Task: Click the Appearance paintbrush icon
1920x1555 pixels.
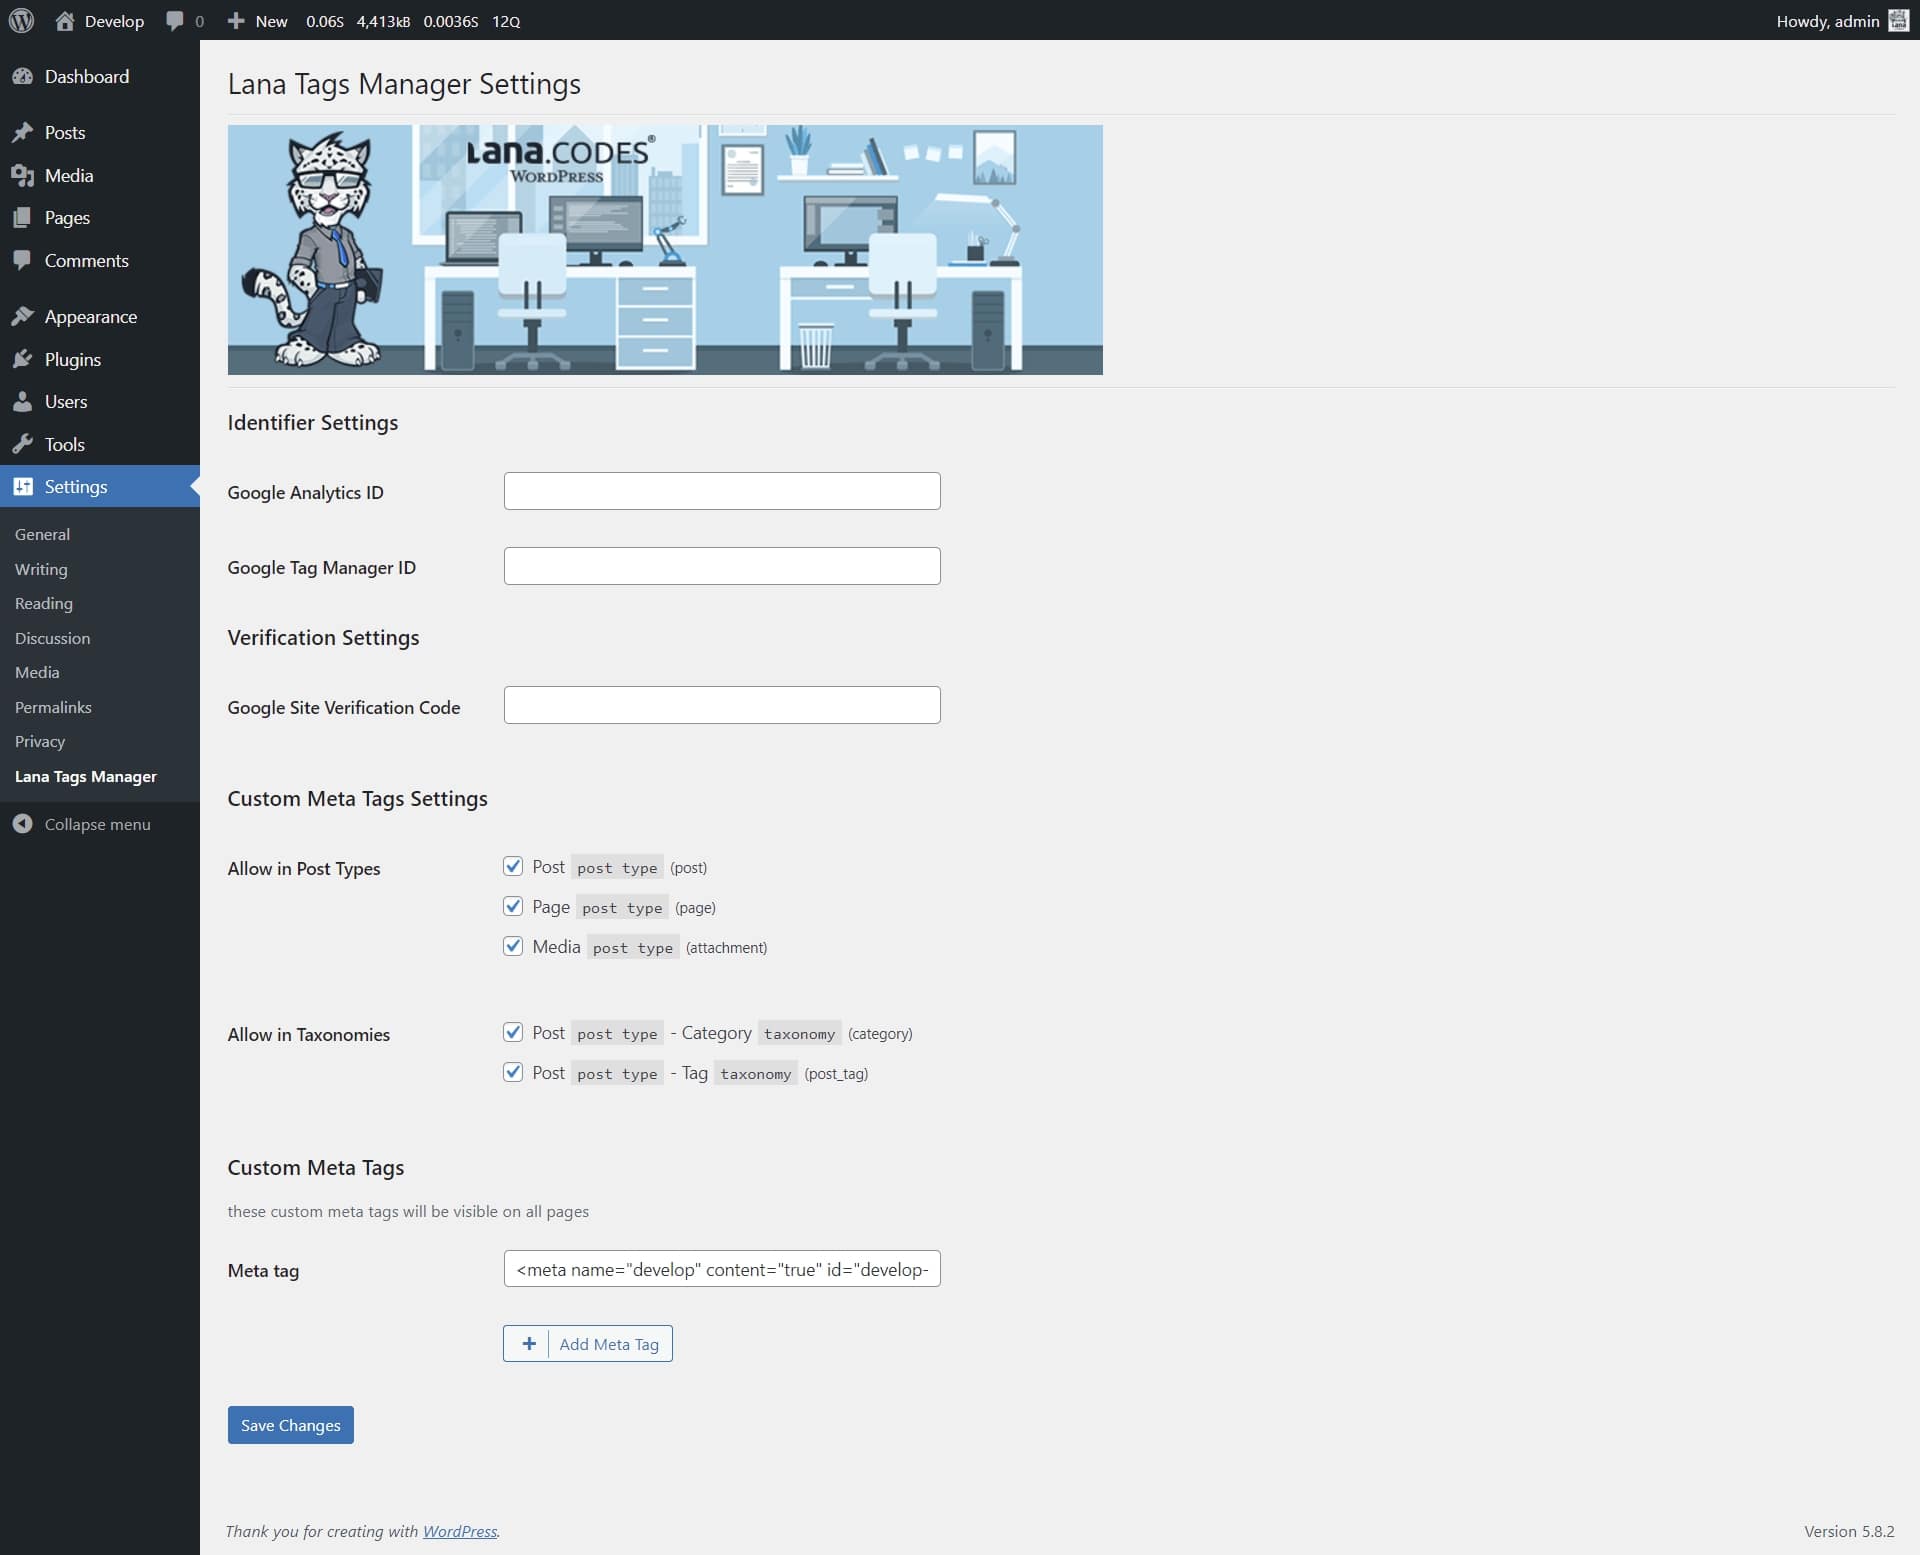Action: point(23,316)
